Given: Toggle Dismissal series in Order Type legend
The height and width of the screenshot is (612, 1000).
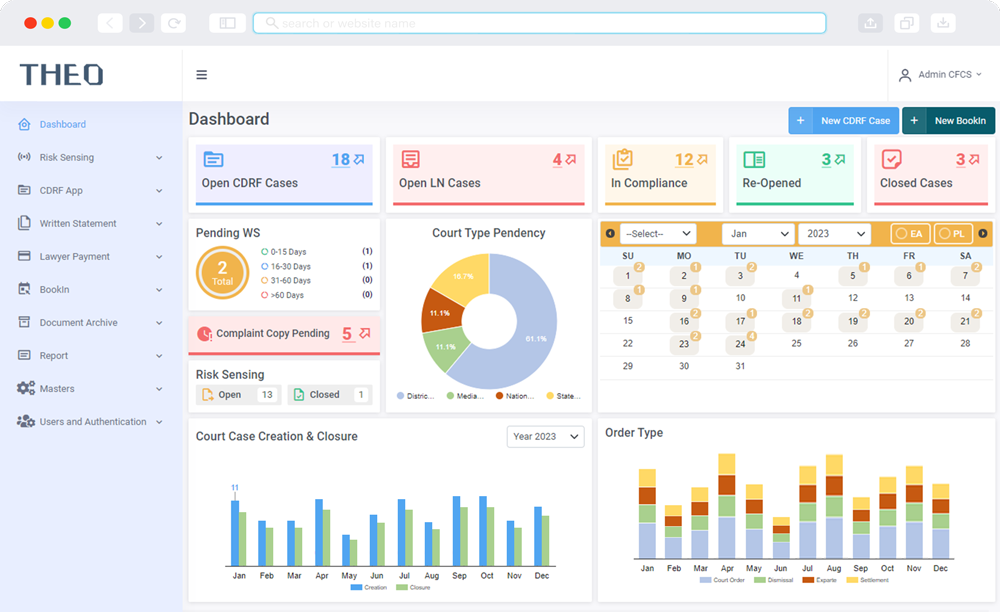Looking at the screenshot, I should tap(774, 580).
